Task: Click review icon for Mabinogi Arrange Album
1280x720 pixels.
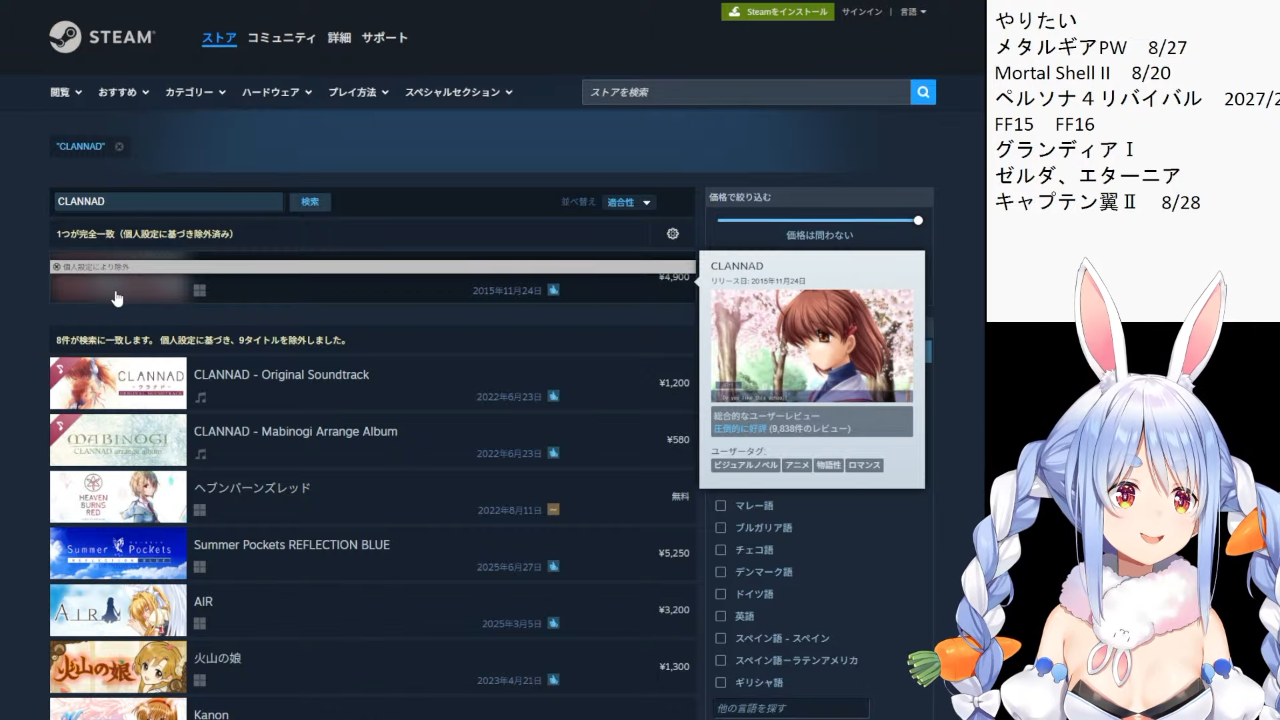Action: coord(553,453)
